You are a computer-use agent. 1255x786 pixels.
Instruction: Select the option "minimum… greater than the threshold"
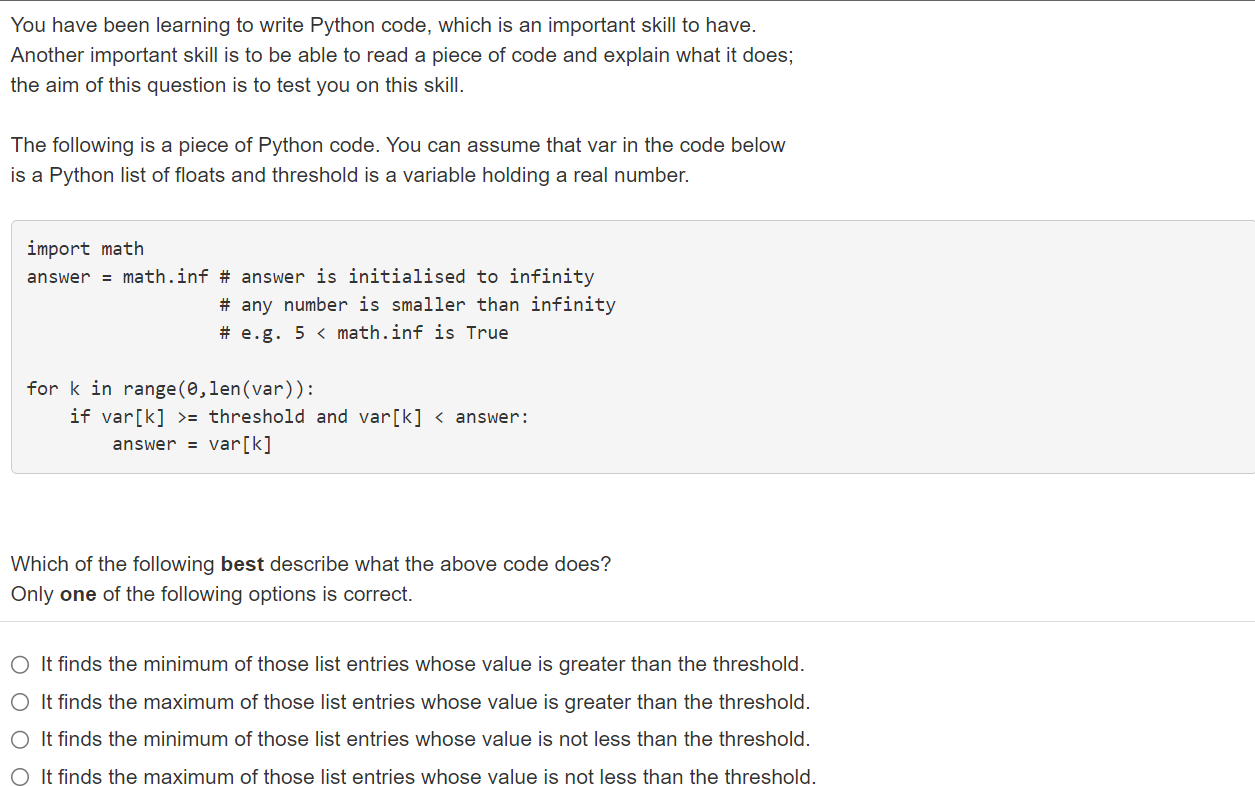pos(21,665)
